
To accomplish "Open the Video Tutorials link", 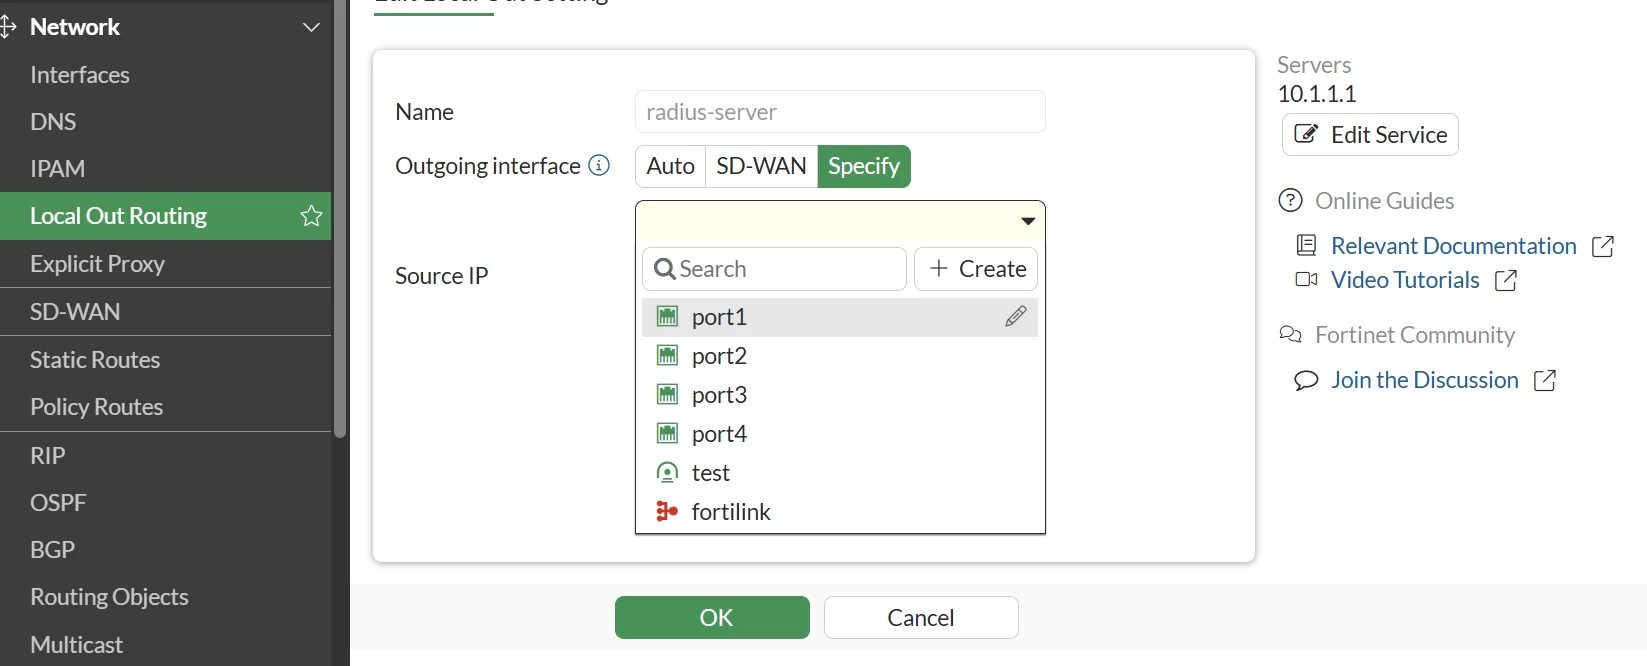I will [x=1405, y=280].
